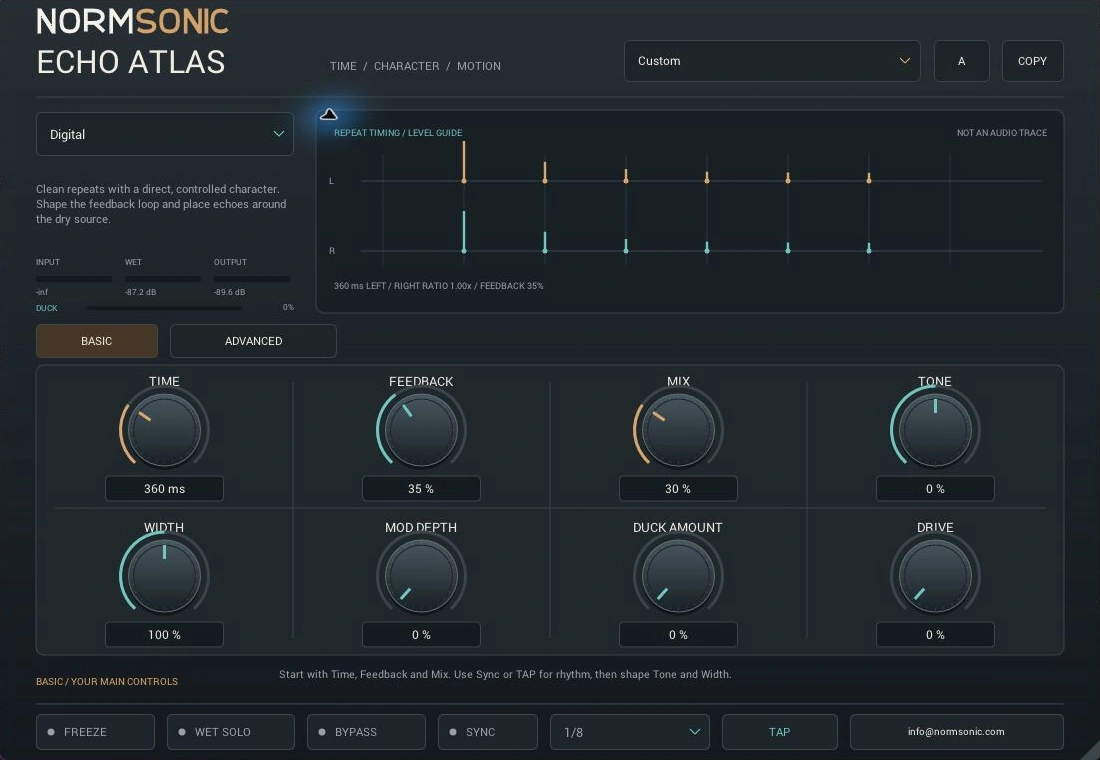
Task: Click the COPY button
Action: pos(1033,61)
